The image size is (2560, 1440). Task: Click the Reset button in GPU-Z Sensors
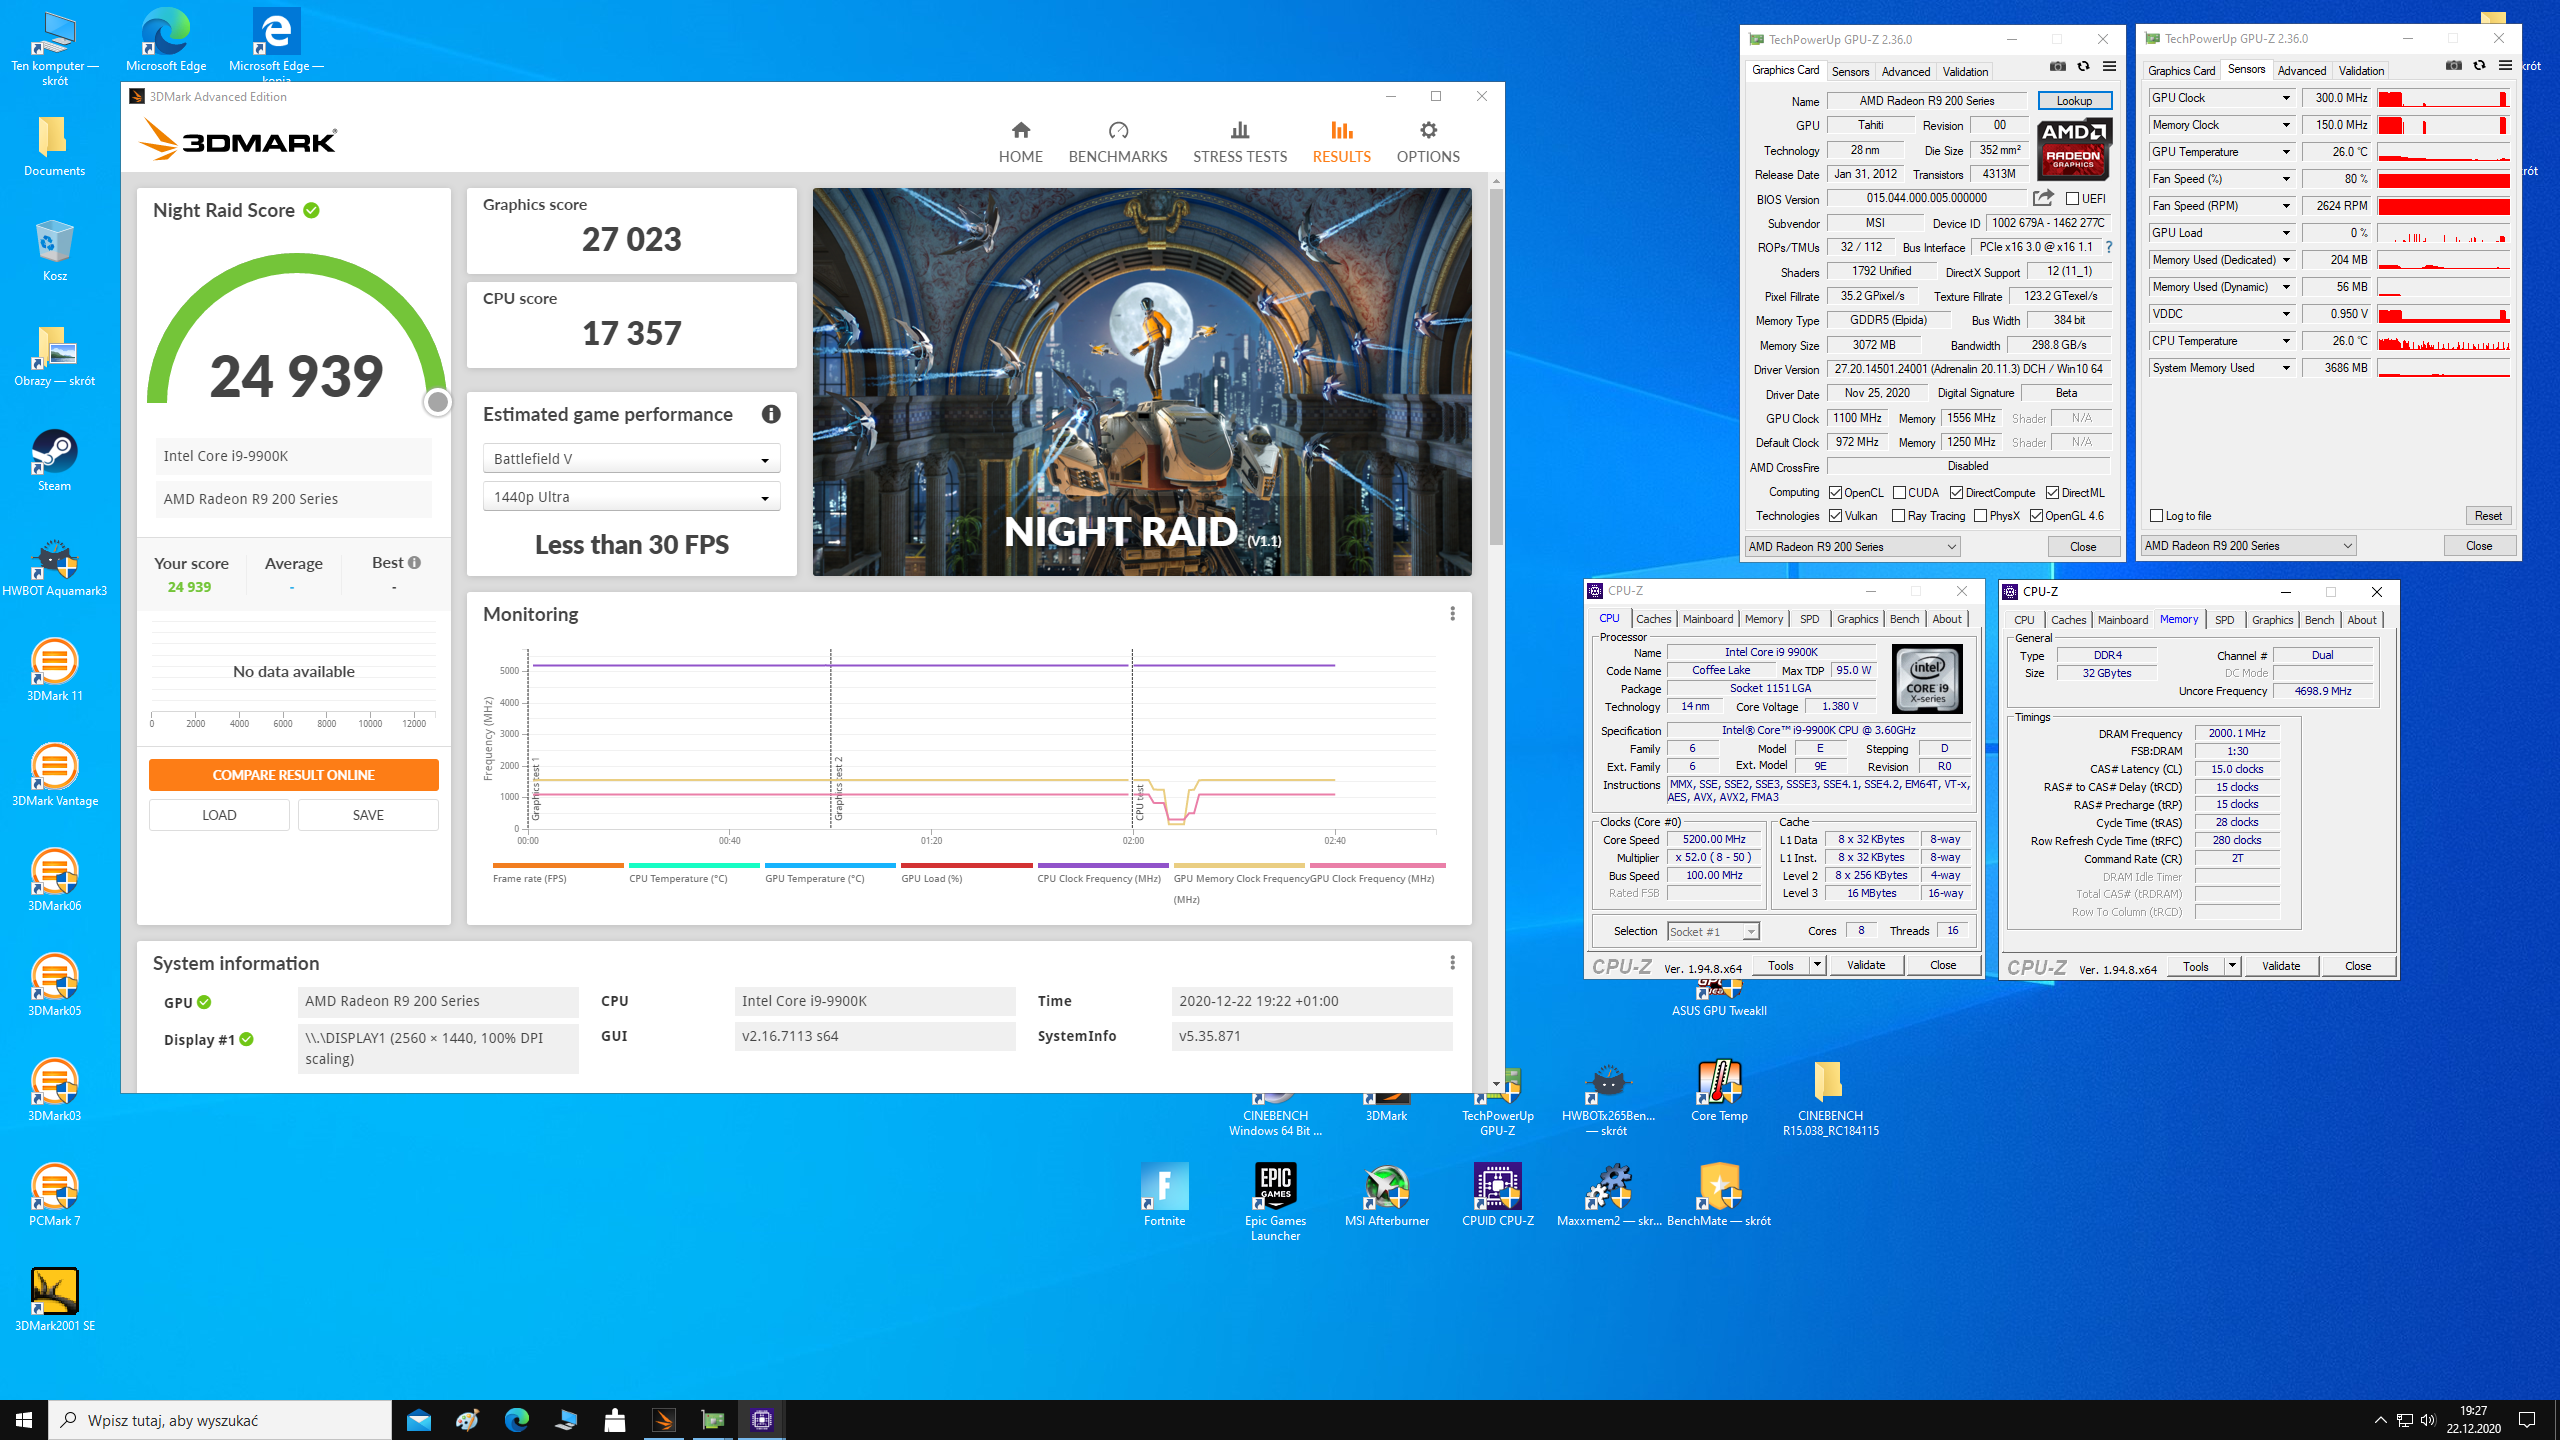2487,516
